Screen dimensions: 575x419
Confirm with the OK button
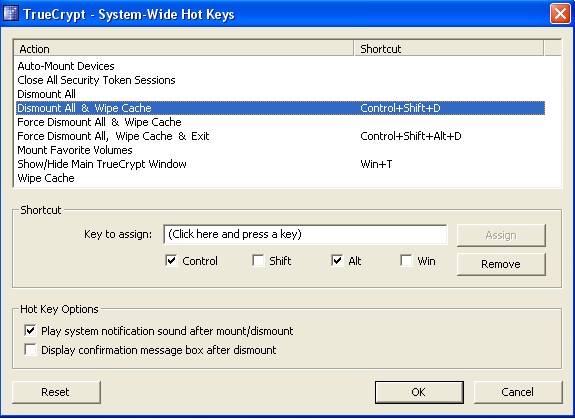pos(419,392)
